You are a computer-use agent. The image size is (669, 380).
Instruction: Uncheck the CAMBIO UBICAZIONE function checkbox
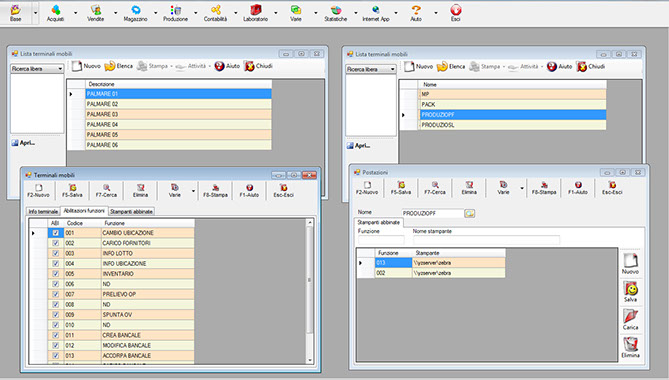pos(55,233)
